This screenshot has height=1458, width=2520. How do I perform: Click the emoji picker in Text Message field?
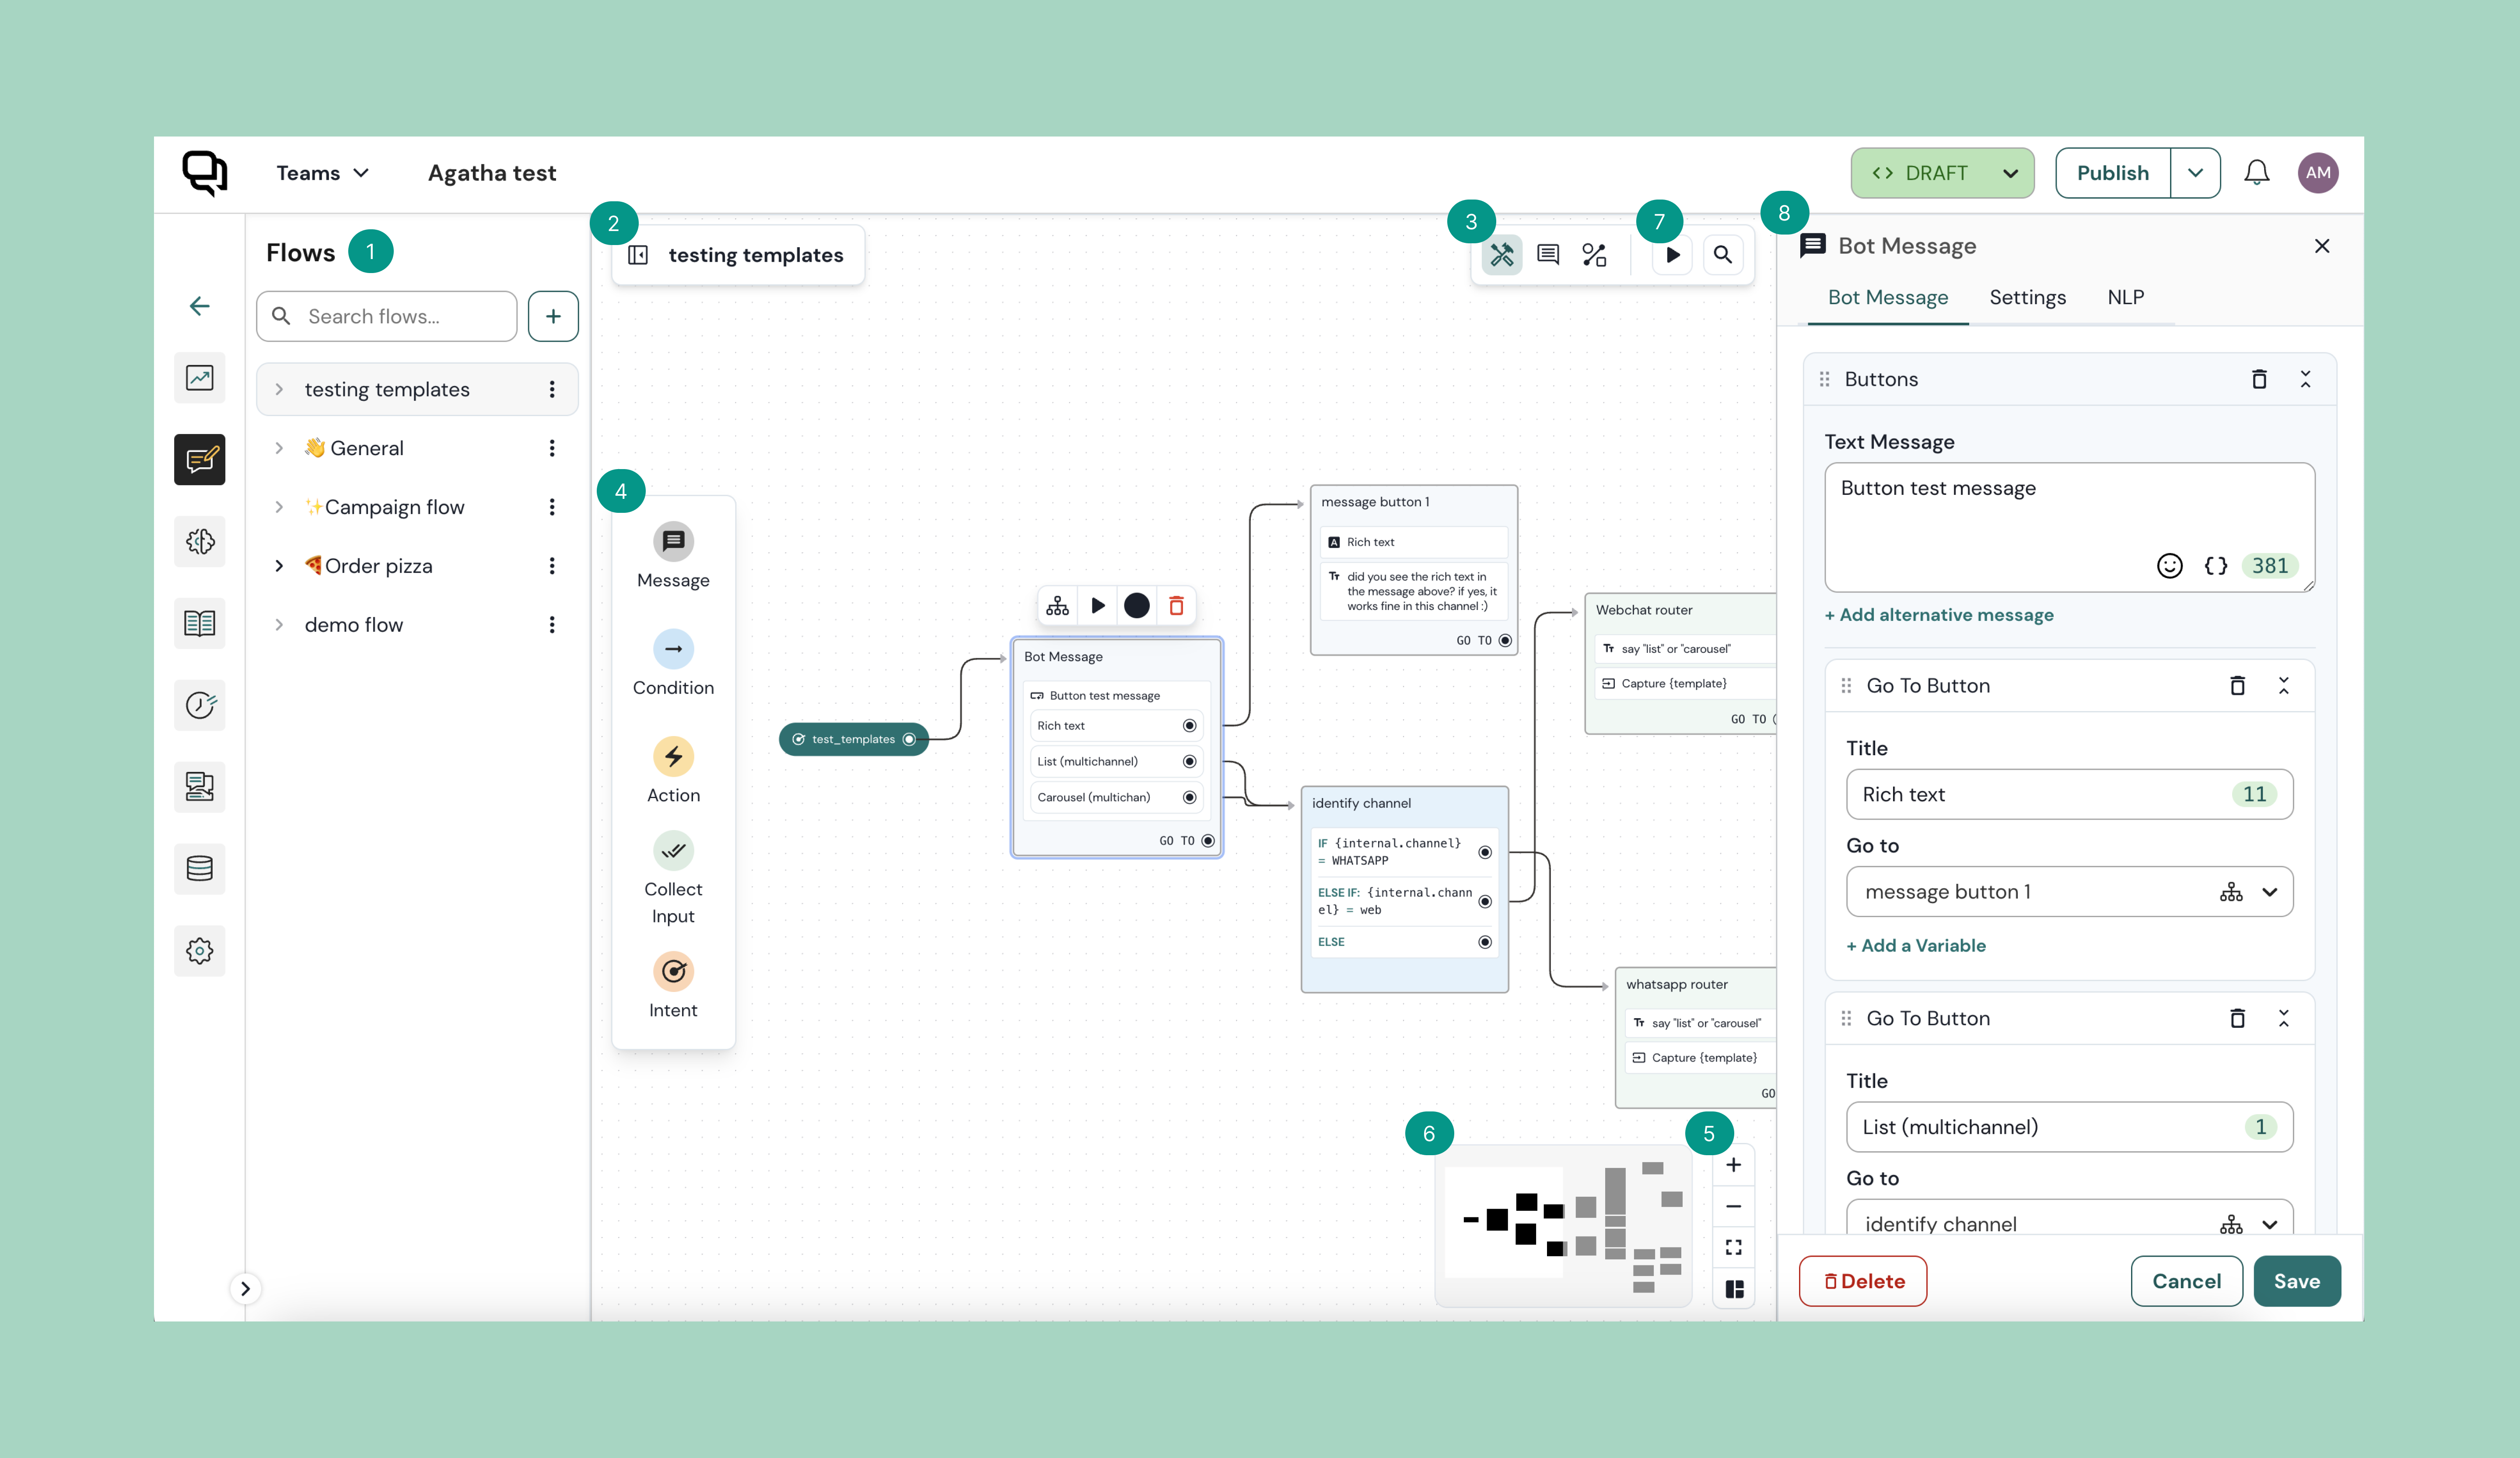coord(2169,566)
